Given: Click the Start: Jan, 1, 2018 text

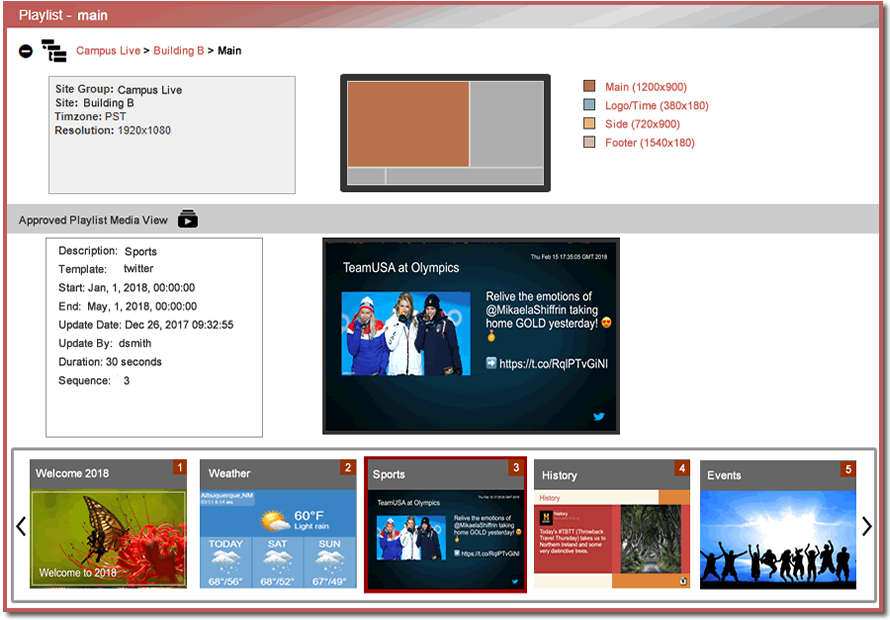Looking at the screenshot, I should [127, 288].
